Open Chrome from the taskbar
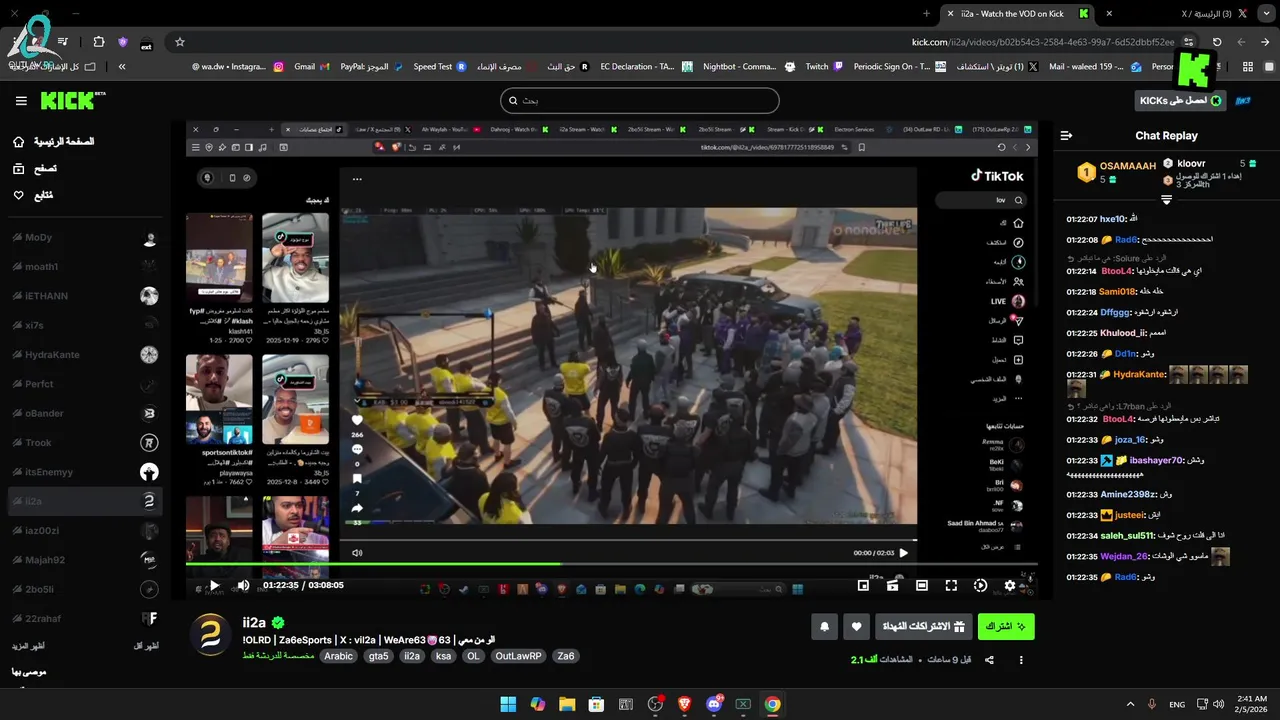The width and height of the screenshot is (1280, 720). click(772, 704)
